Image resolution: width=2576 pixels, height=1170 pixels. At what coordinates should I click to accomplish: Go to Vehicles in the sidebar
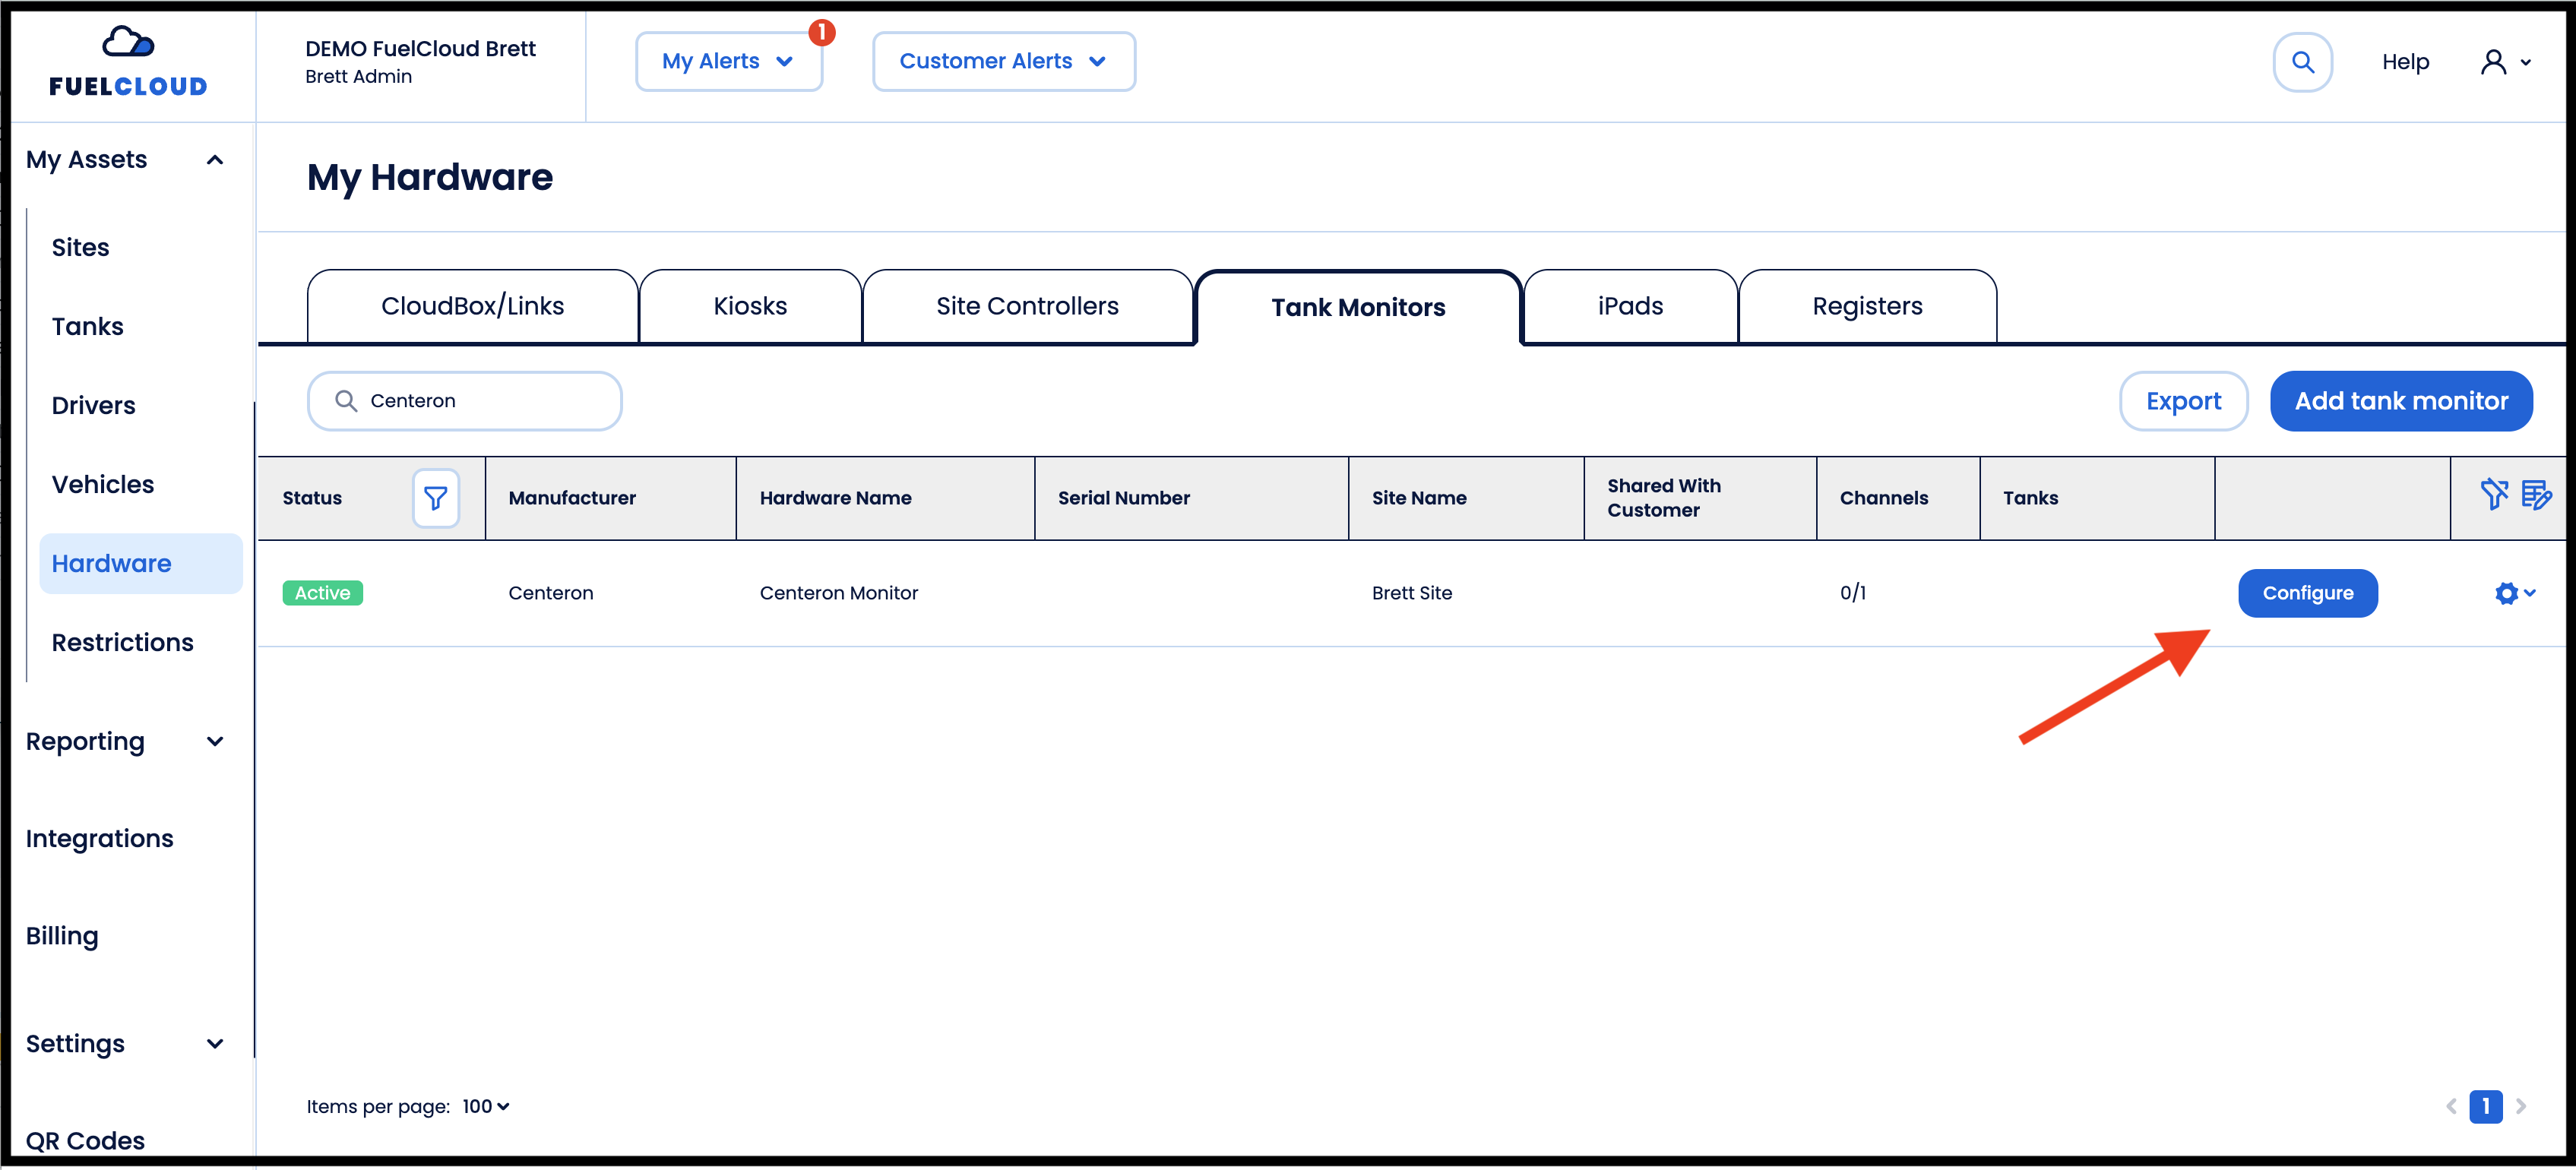pos(103,484)
